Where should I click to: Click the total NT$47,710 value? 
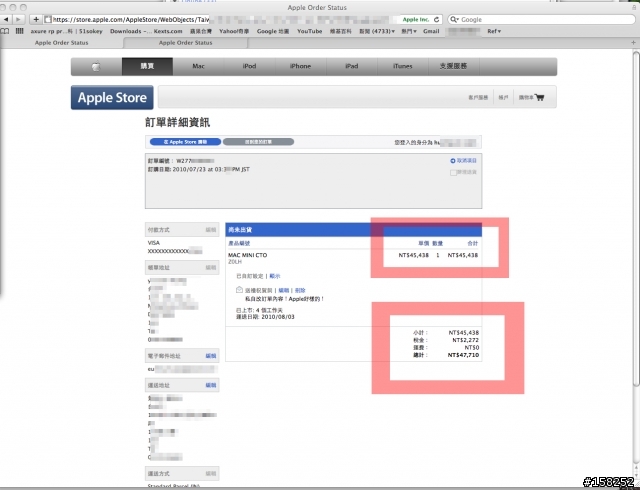coord(463,355)
